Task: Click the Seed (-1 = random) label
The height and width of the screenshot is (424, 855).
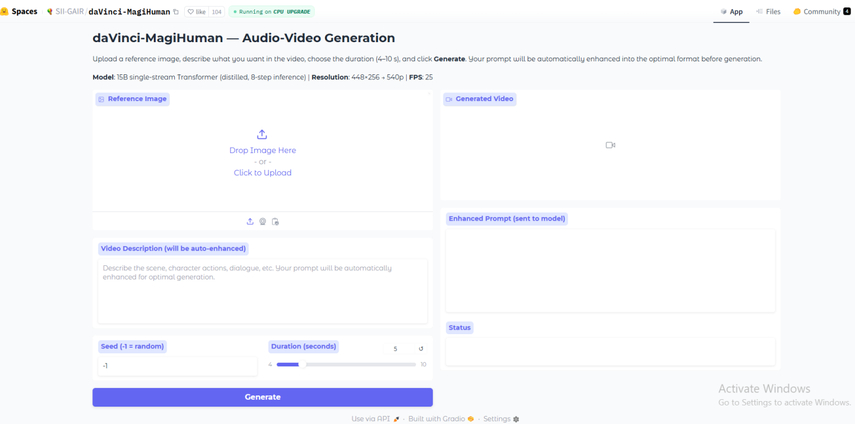Action: pyautogui.click(x=133, y=347)
